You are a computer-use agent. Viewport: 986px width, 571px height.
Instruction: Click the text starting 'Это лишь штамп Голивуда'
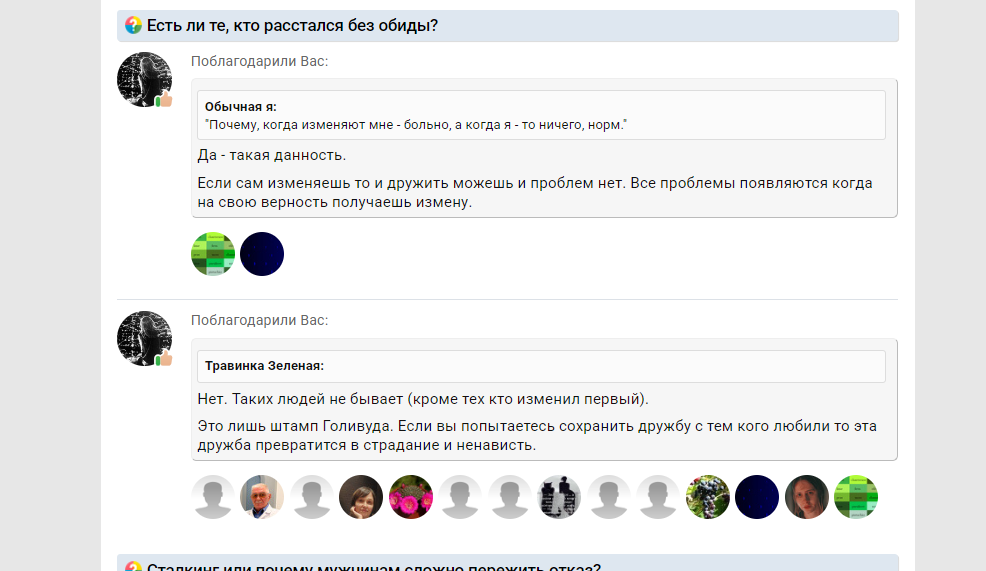[x=537, y=435]
